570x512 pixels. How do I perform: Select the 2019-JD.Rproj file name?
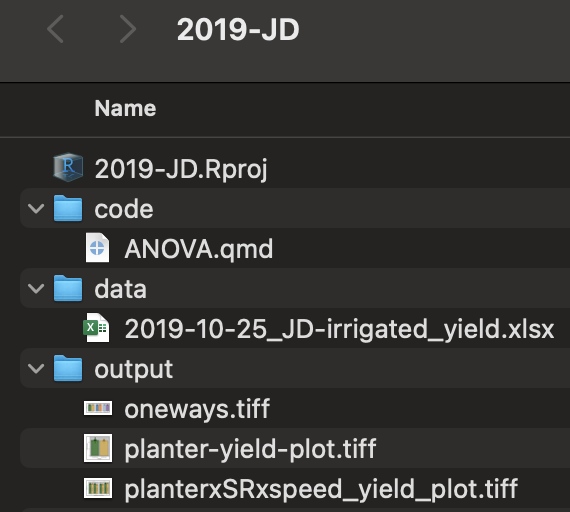(x=181, y=169)
